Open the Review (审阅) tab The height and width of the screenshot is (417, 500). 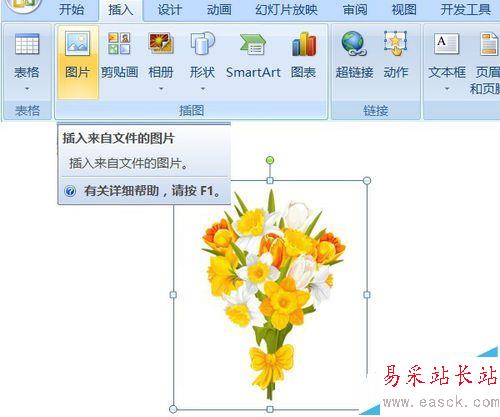tap(355, 9)
